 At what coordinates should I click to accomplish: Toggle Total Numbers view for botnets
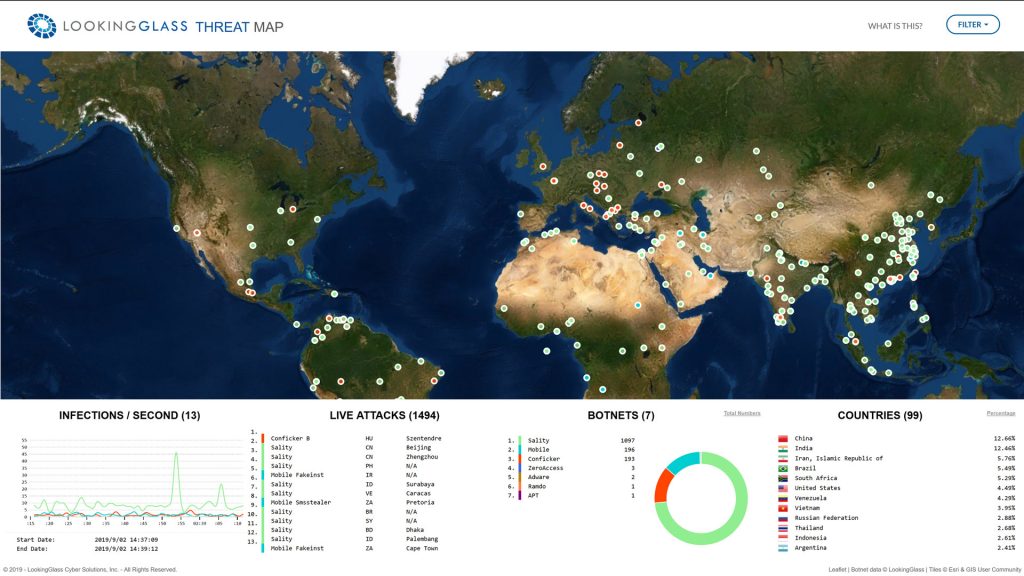click(742, 413)
